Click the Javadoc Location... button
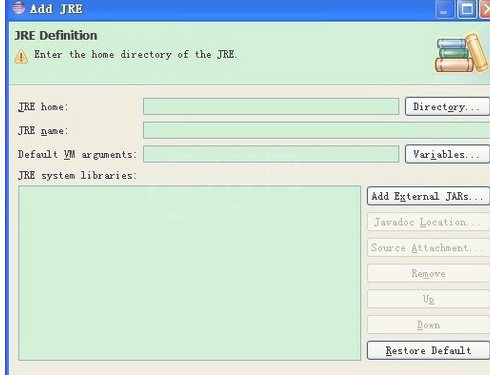The height and width of the screenshot is (375, 490). pyautogui.click(x=428, y=222)
